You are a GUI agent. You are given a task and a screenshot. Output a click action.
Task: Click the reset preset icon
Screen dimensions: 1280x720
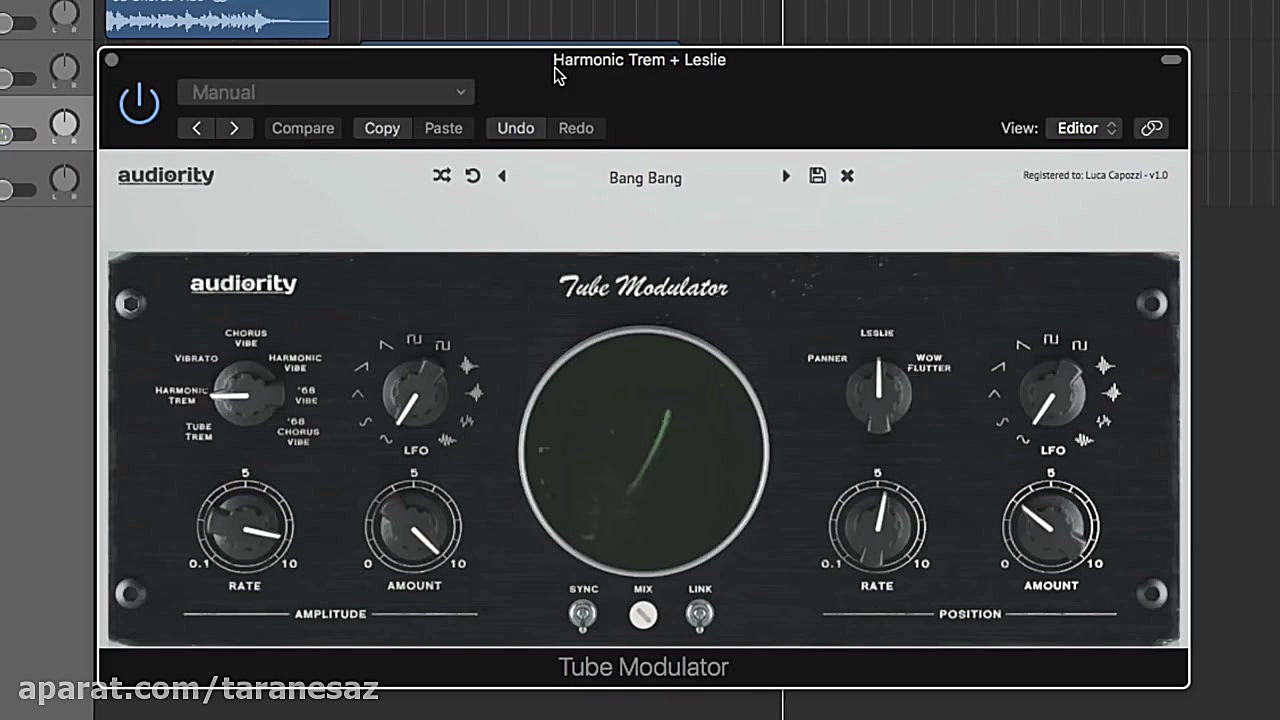pyautogui.click(x=472, y=175)
